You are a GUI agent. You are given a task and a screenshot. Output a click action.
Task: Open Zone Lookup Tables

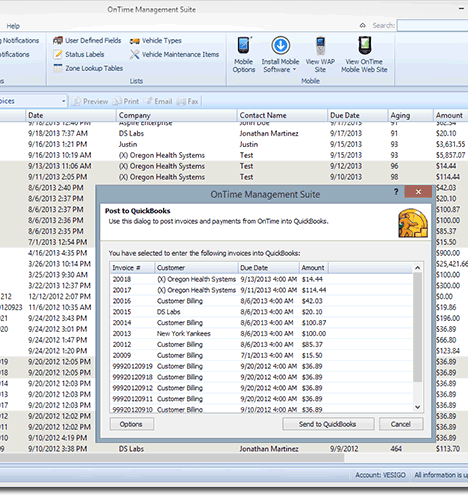tap(88, 68)
